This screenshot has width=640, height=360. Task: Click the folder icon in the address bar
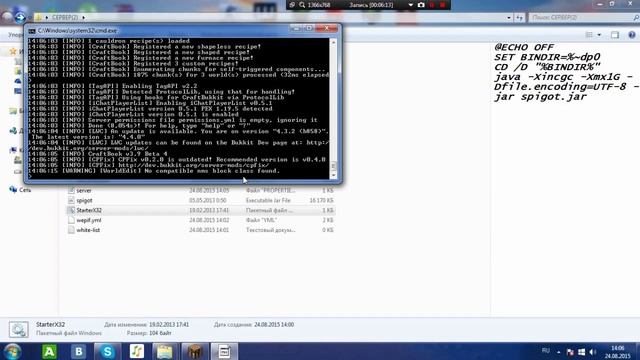[38, 17]
